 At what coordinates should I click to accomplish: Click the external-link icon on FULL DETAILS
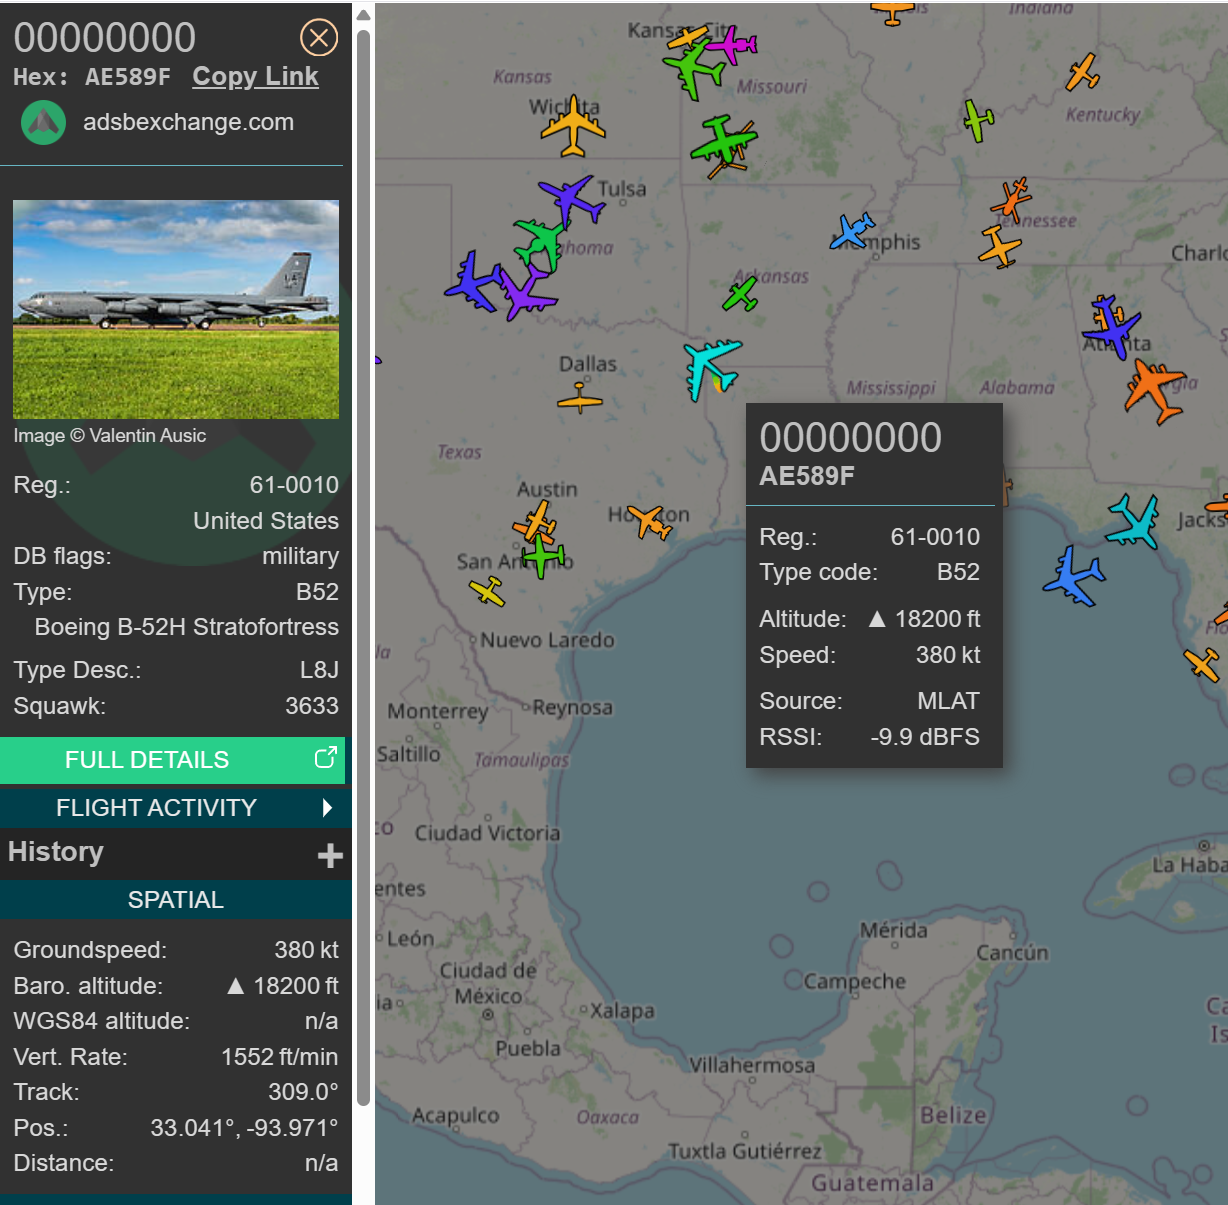[325, 758]
